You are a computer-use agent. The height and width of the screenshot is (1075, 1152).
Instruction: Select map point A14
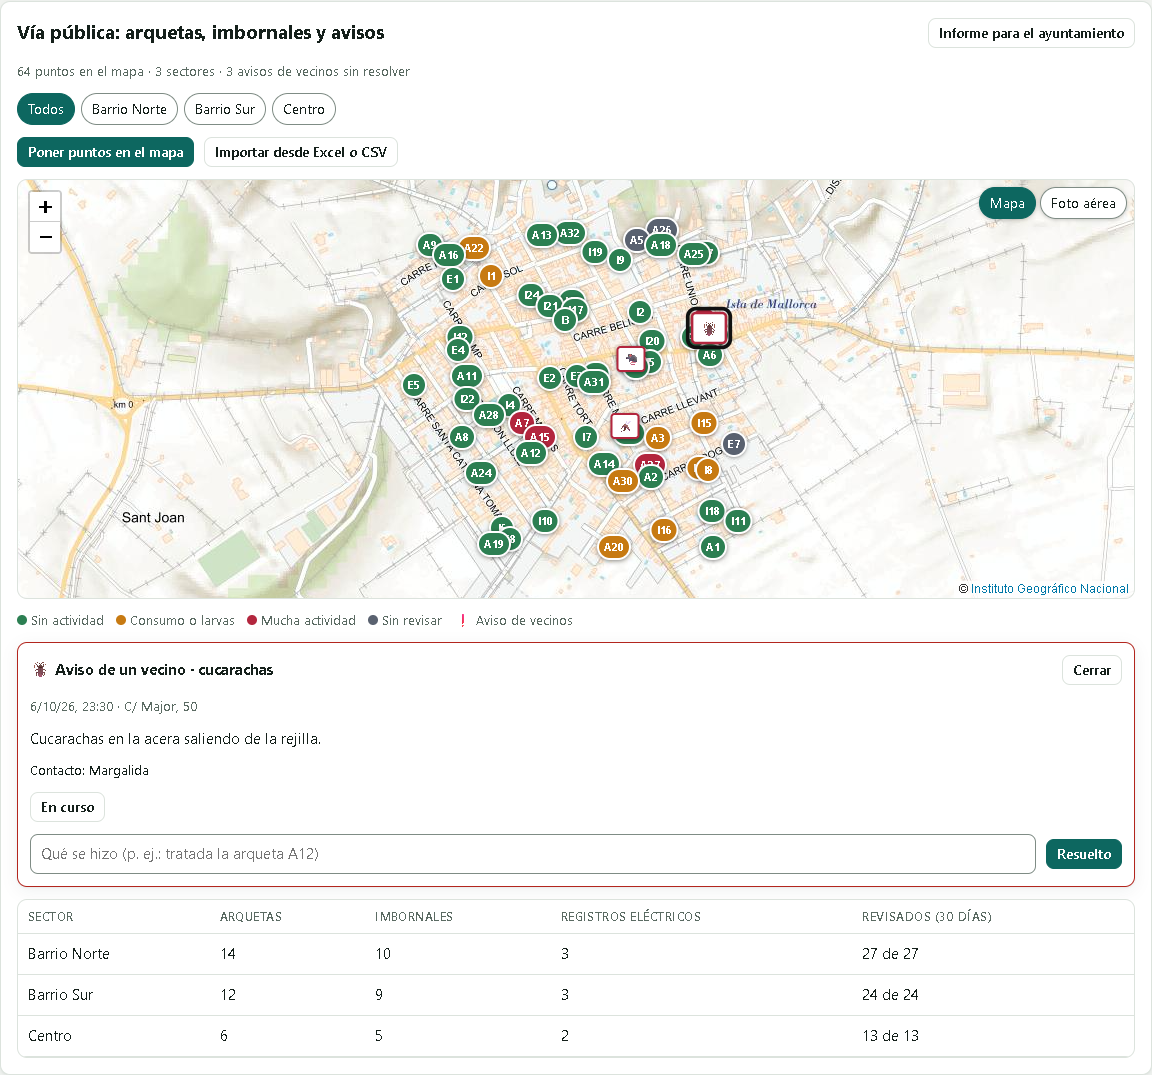(604, 464)
